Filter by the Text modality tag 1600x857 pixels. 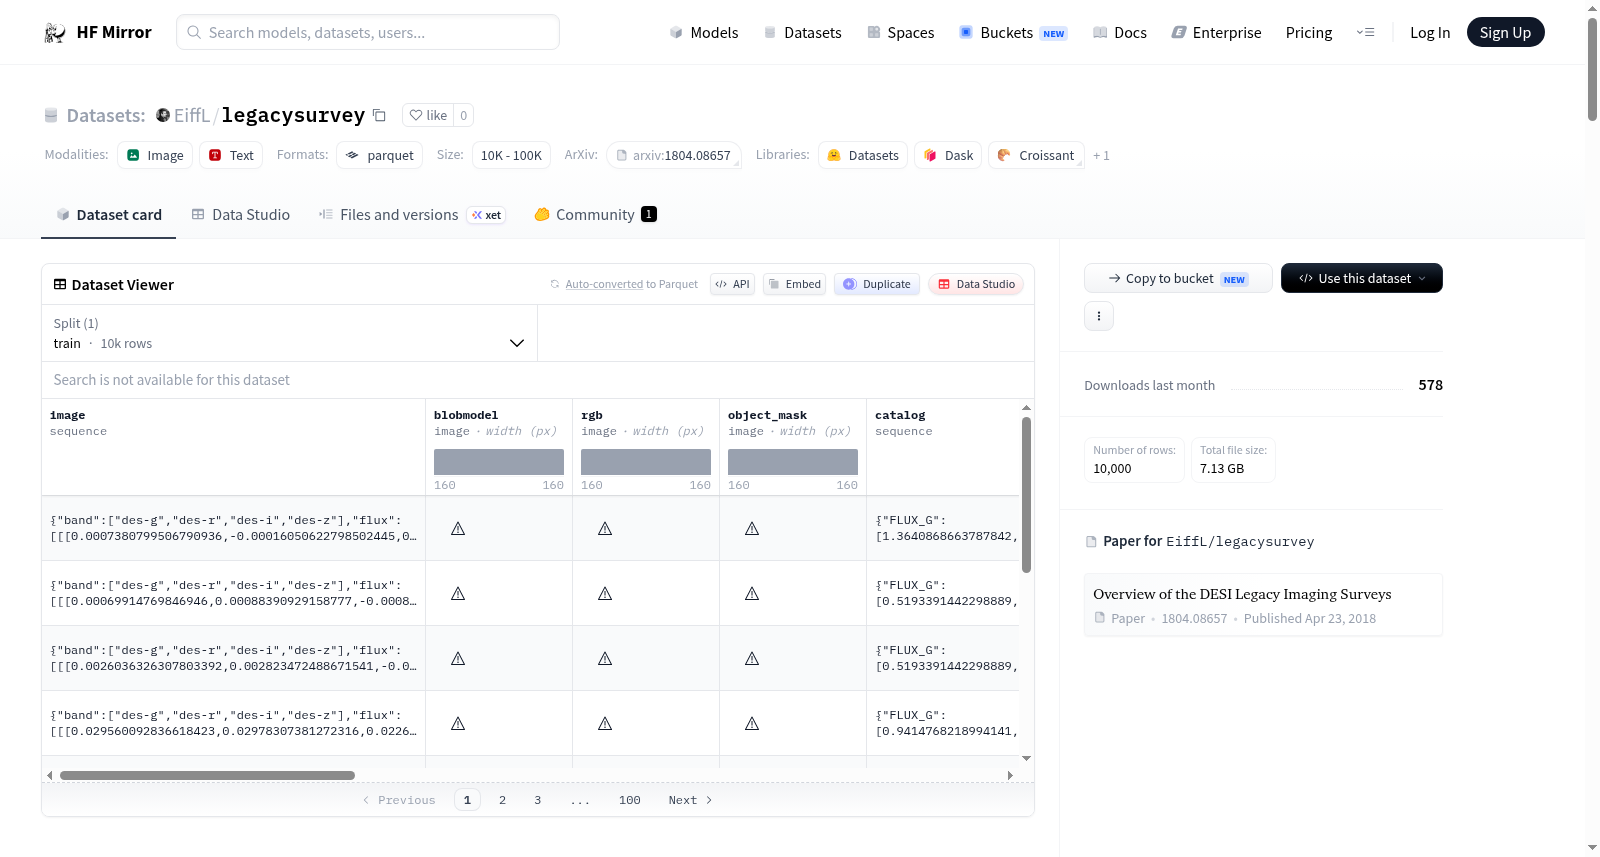tap(231, 155)
